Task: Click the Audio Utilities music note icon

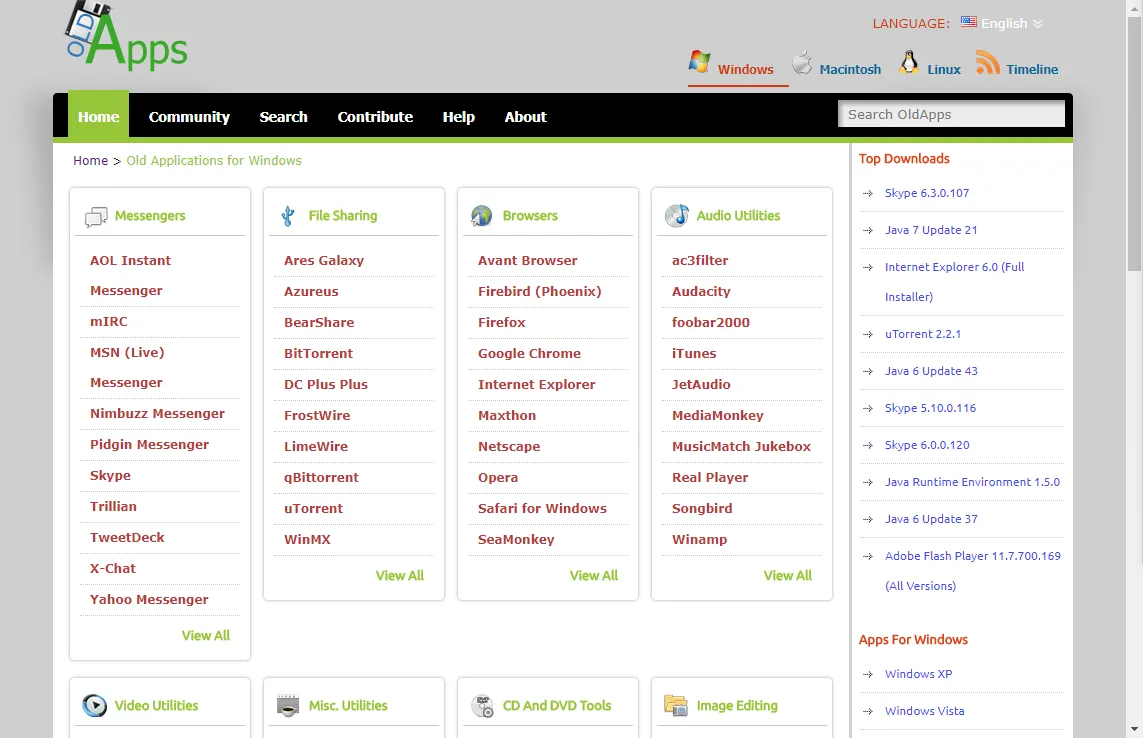Action: pyautogui.click(x=676, y=216)
